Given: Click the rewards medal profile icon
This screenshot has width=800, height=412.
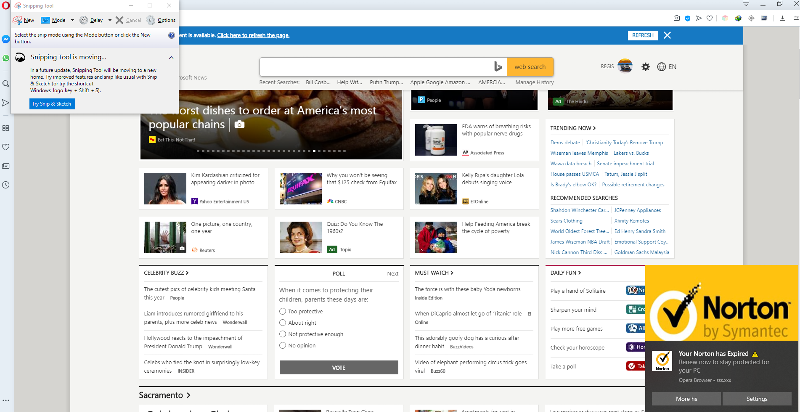Looking at the screenshot, I should coord(625,66).
